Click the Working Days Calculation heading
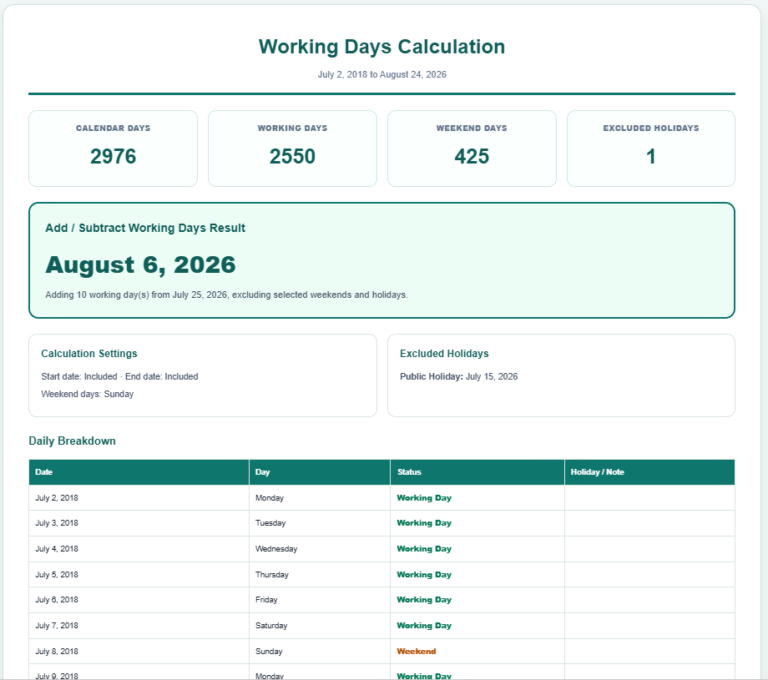This screenshot has width=768, height=680. pyautogui.click(x=382, y=47)
